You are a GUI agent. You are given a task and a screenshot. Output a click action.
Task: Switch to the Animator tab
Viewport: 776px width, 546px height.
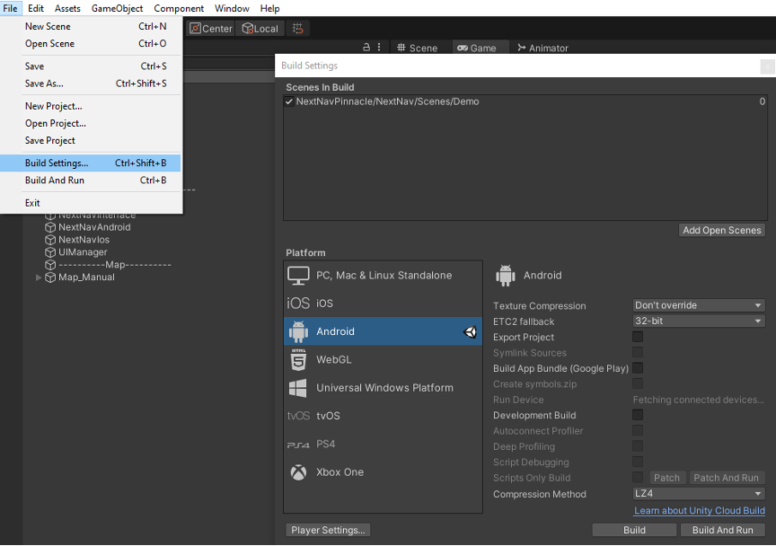[x=543, y=48]
